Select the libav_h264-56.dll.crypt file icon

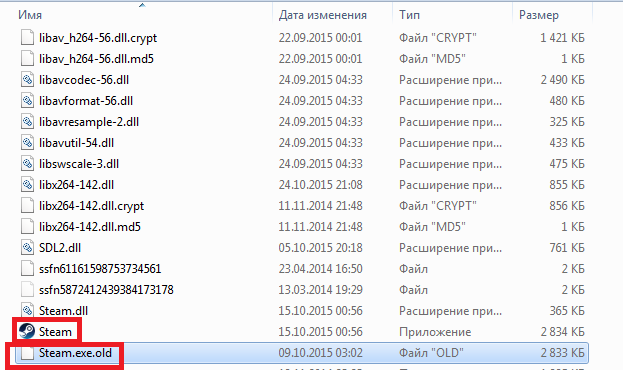[x=27, y=38]
